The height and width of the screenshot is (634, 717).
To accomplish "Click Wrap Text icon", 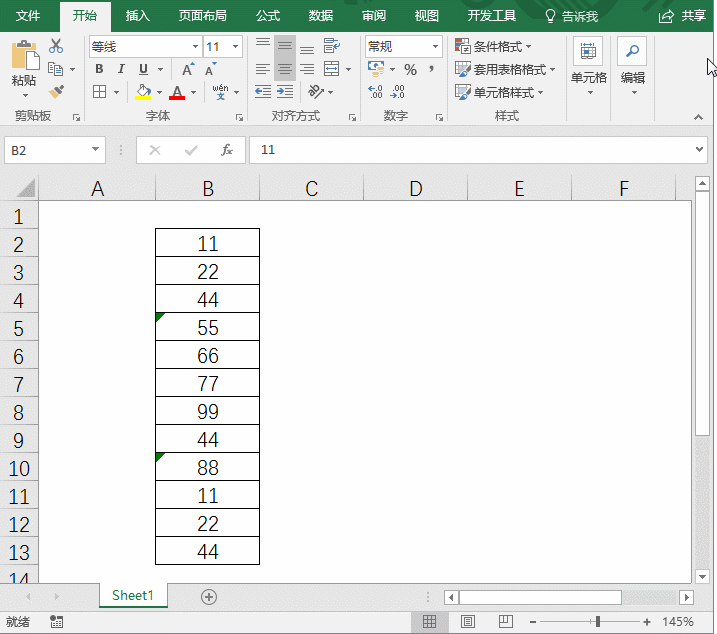I will tap(332, 46).
